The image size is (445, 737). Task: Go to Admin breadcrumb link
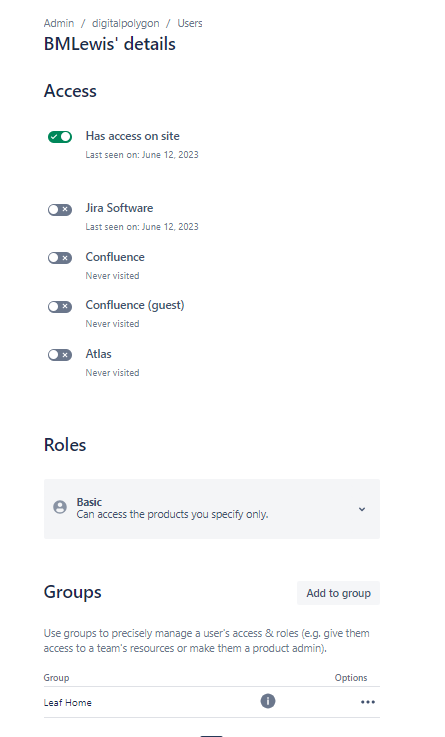tap(59, 23)
